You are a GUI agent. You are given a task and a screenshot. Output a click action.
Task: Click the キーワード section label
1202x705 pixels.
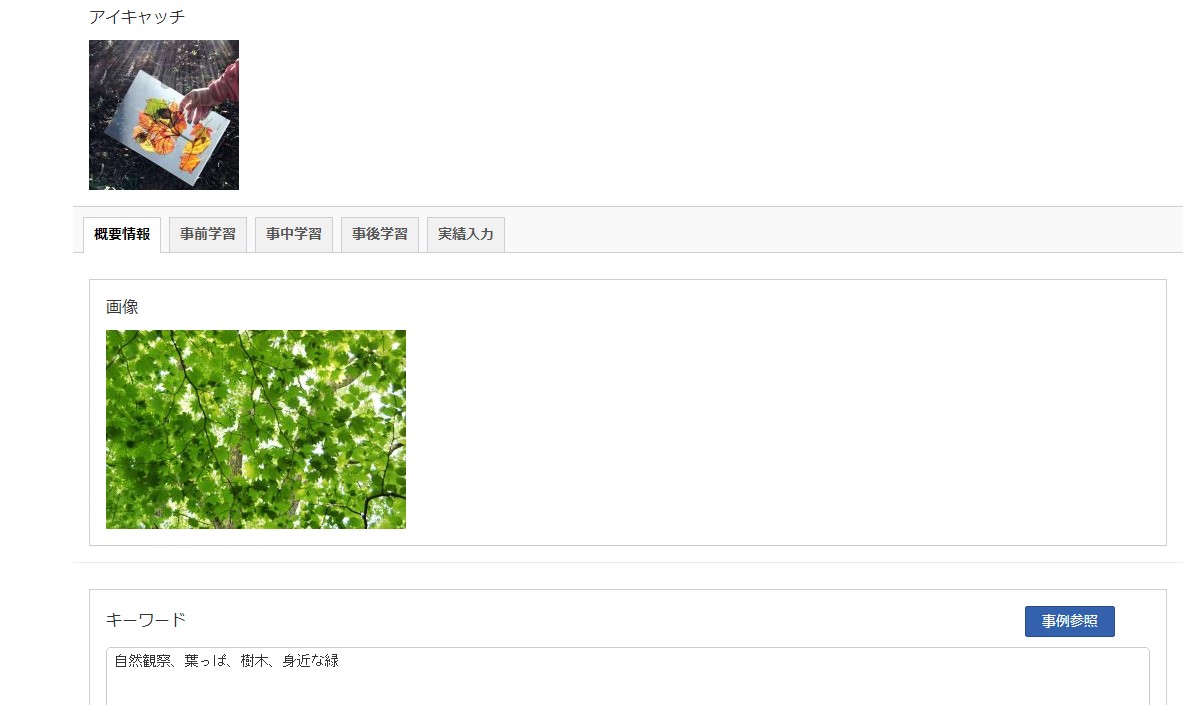coord(146,620)
